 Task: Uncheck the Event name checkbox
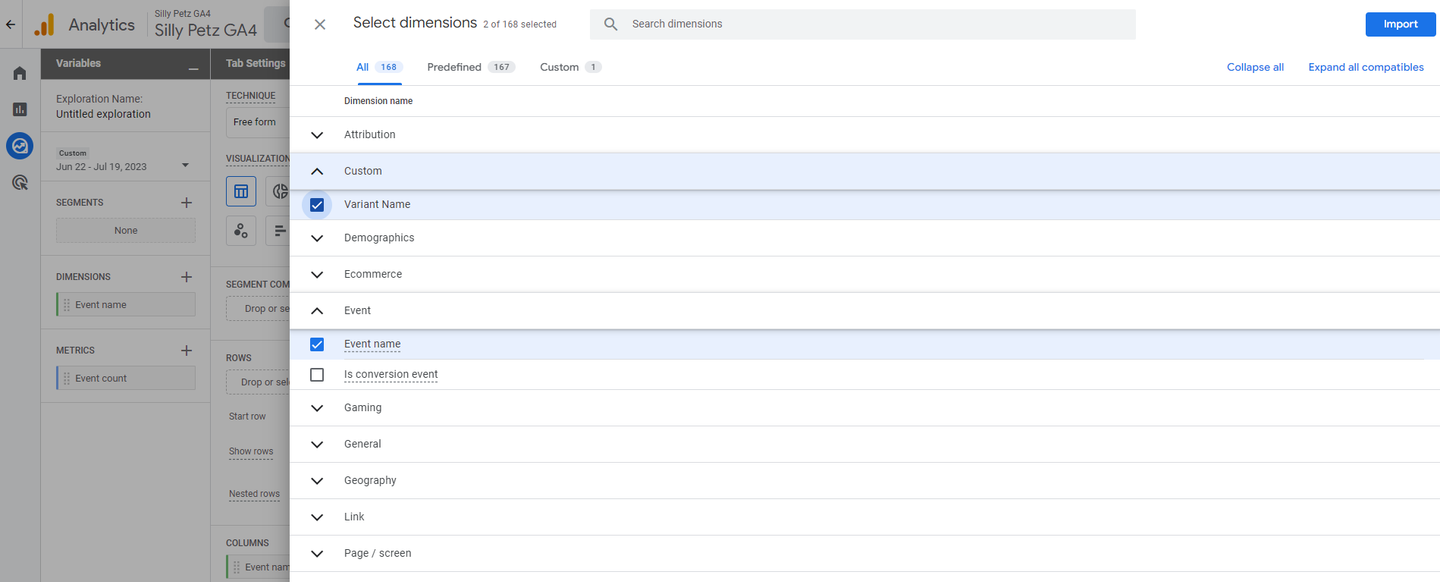click(317, 344)
